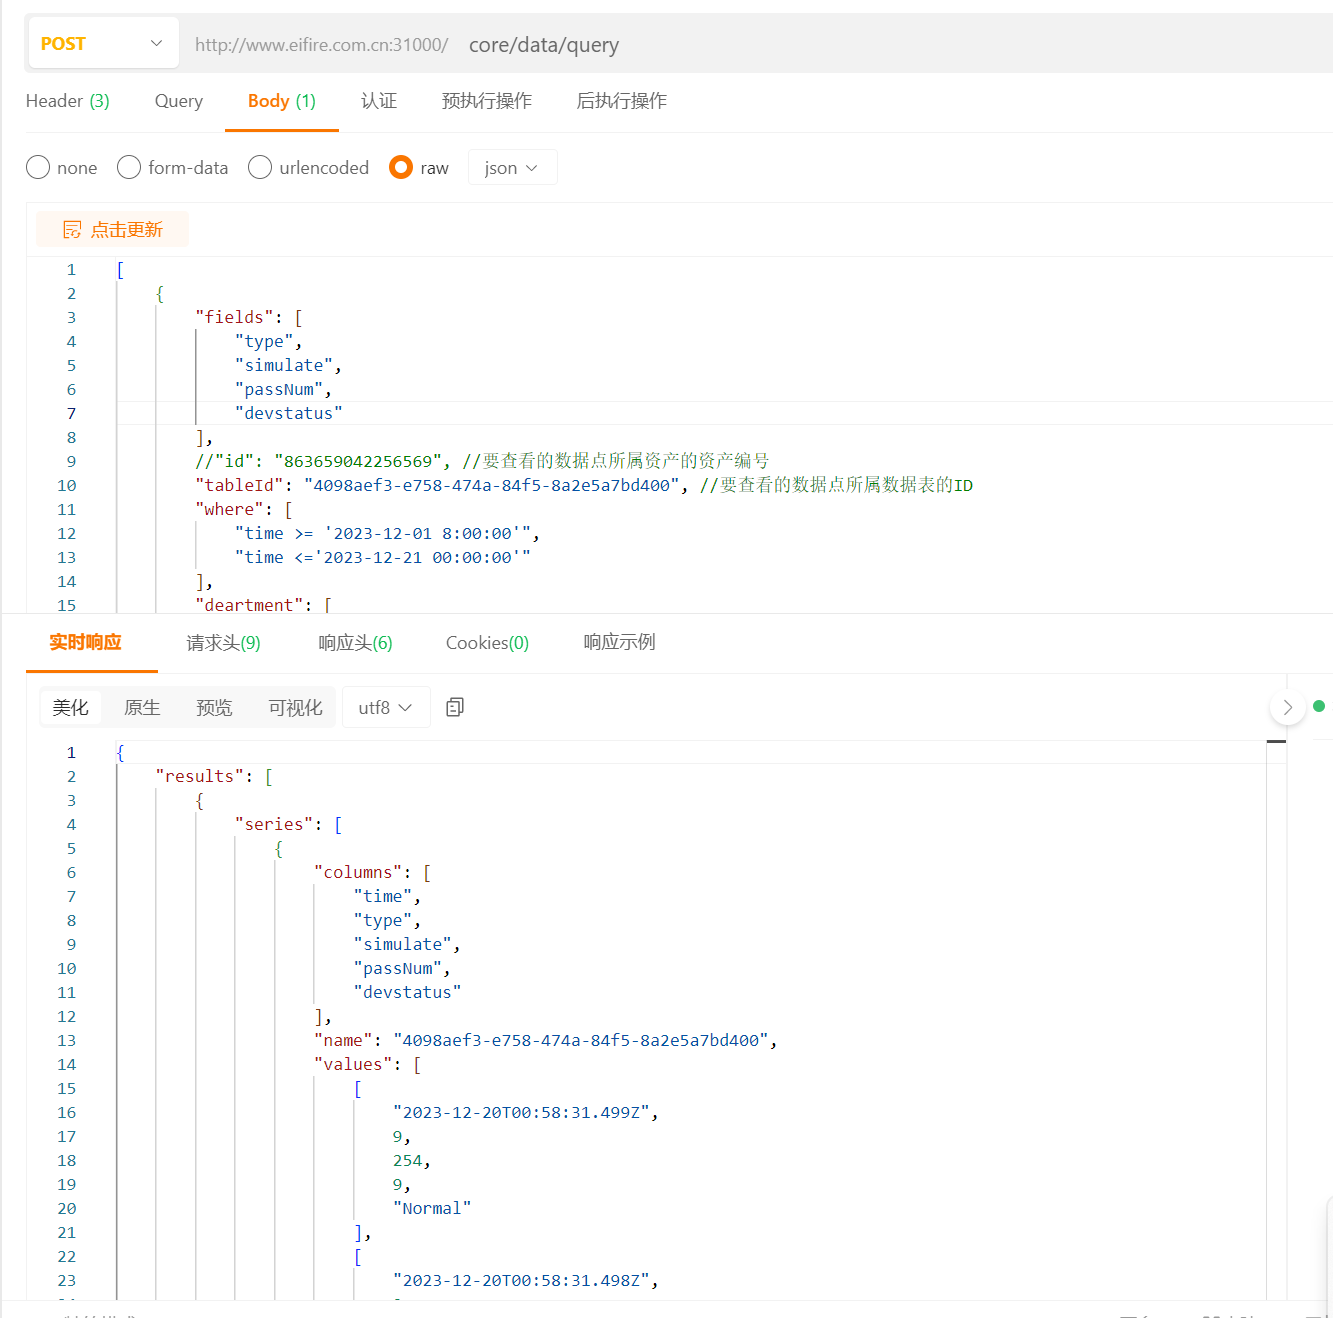This screenshot has width=1333, height=1318.
Task: Click the icon beside 点击更新
Action: pyautogui.click(x=72, y=230)
